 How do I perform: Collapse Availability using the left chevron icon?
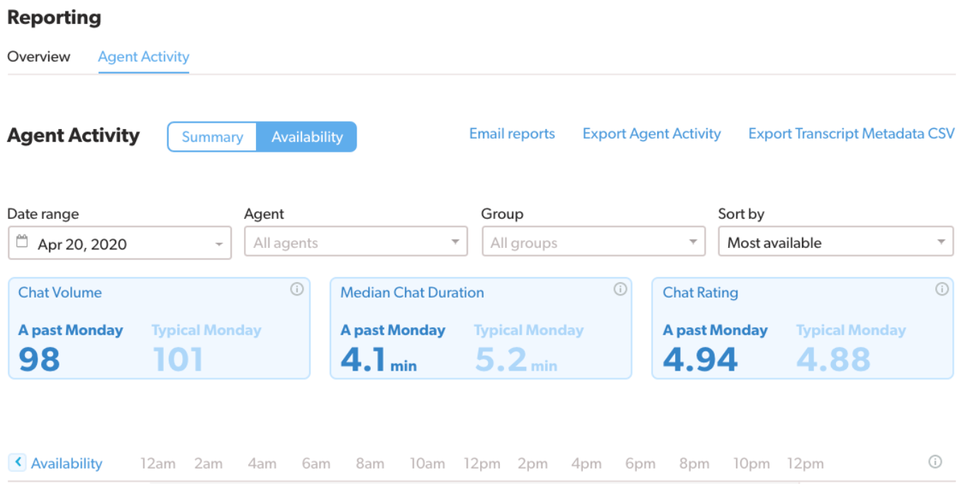(17, 462)
